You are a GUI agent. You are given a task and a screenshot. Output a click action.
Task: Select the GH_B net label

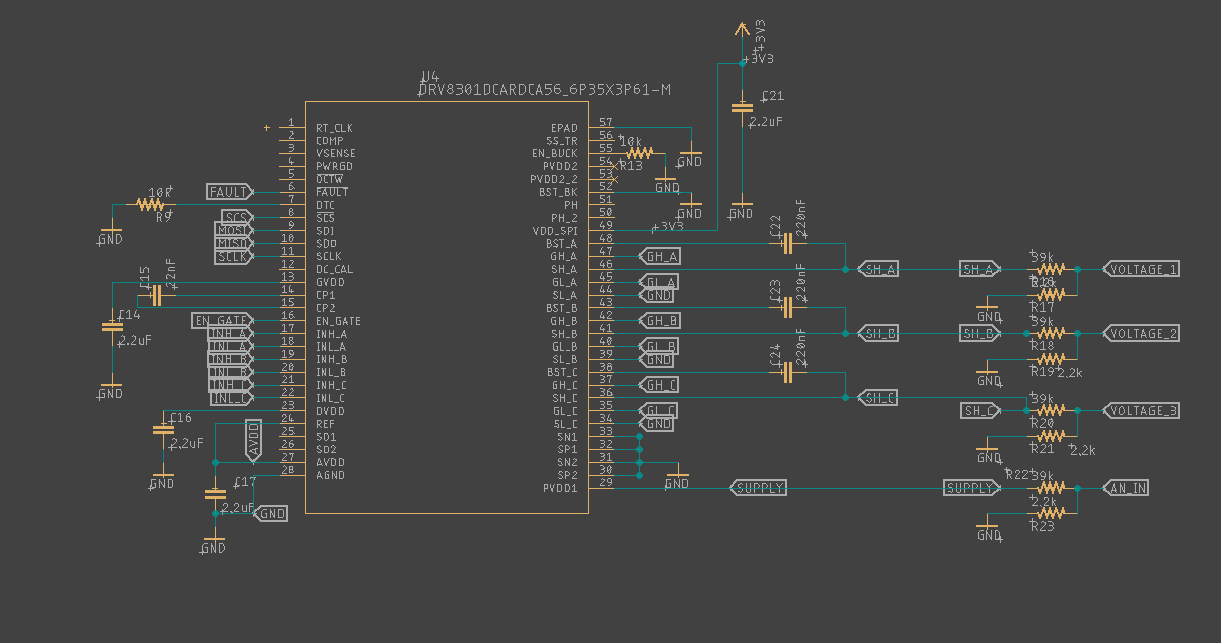click(660, 321)
